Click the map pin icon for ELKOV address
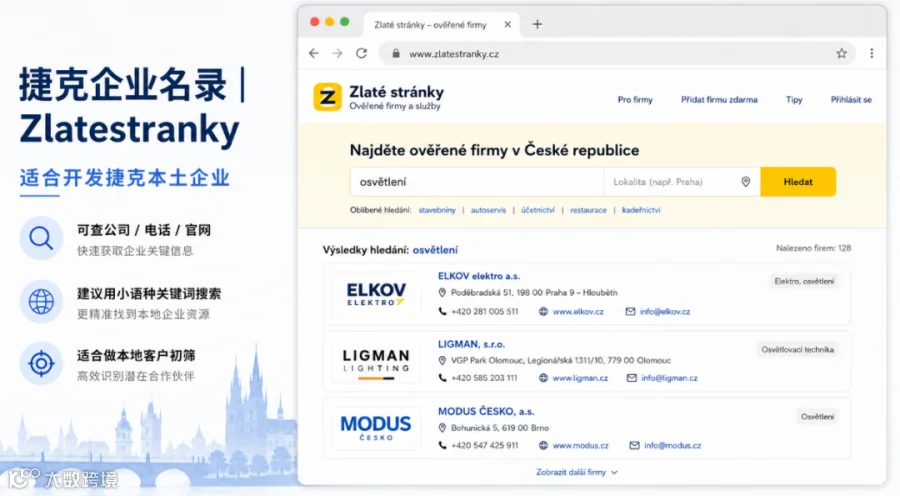The image size is (900, 496). [x=442, y=293]
